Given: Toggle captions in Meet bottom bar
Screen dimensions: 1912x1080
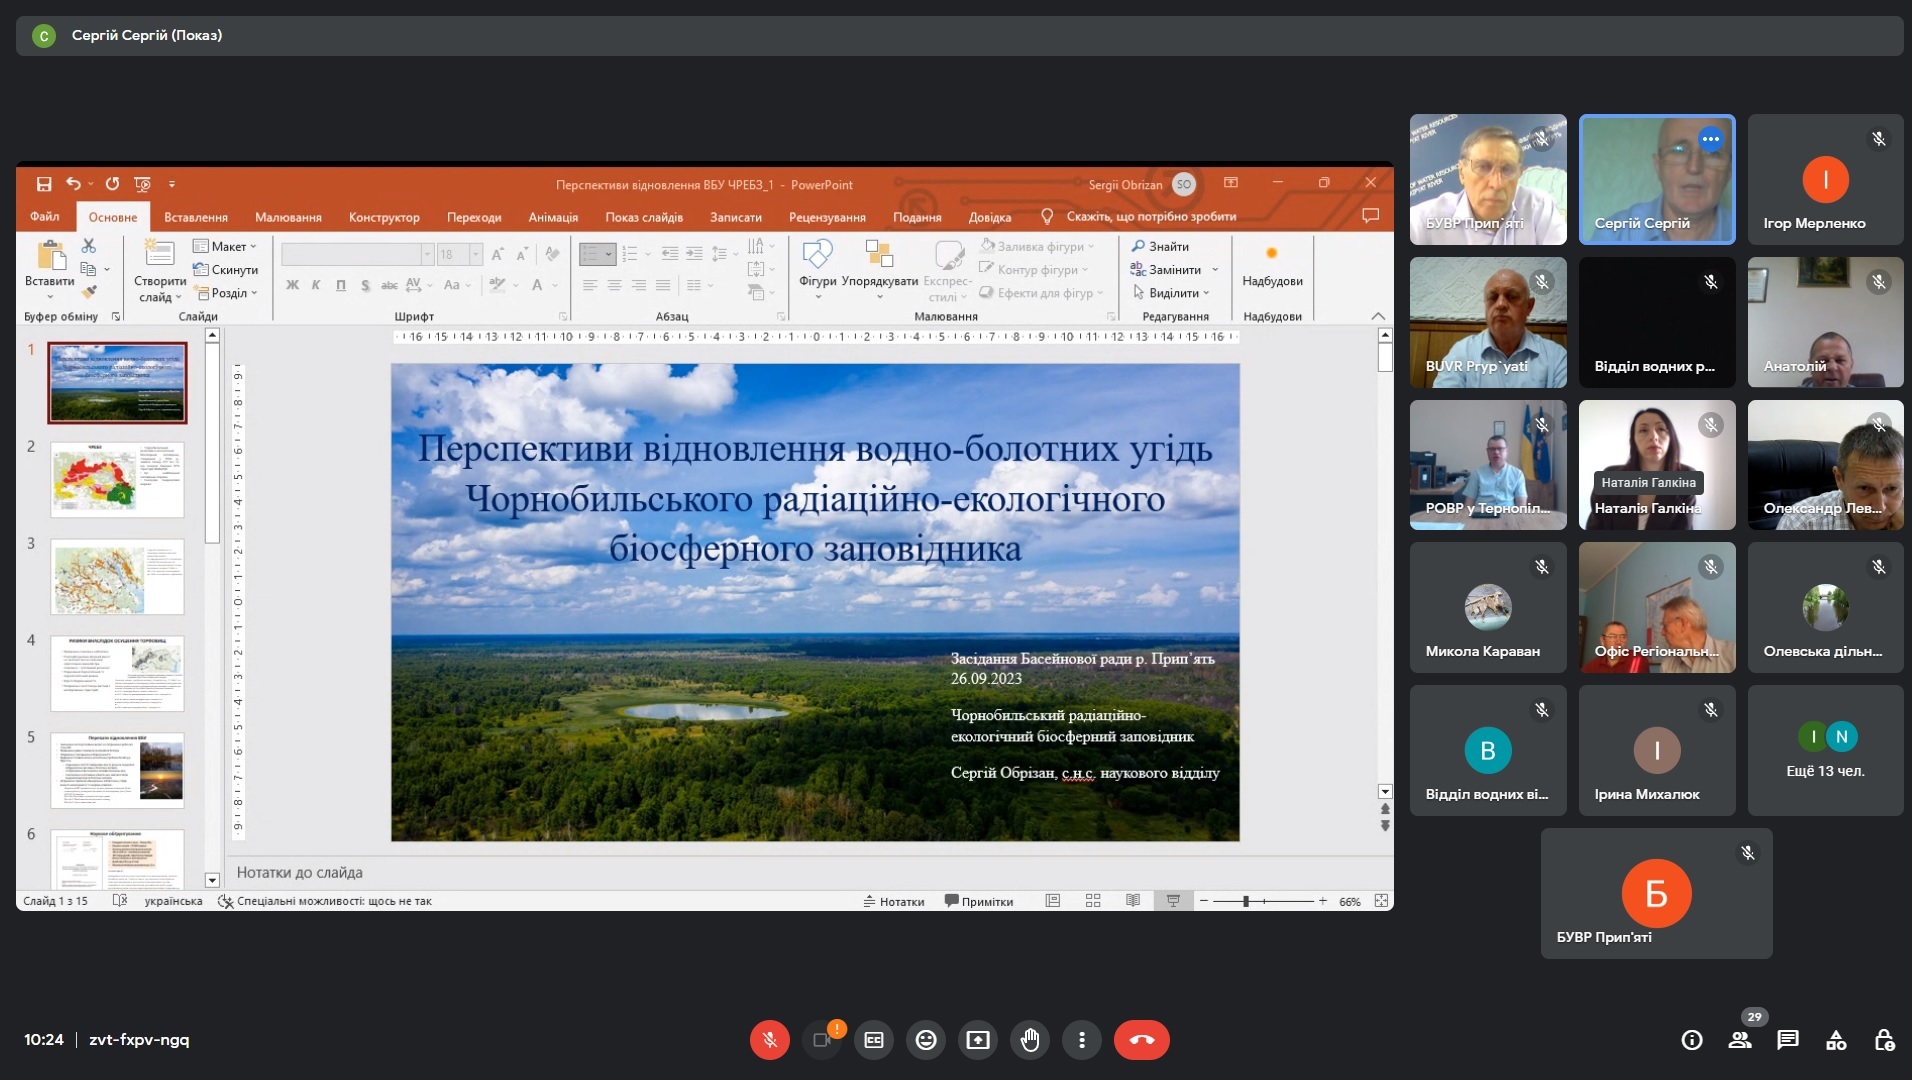Looking at the screenshot, I should [874, 1040].
